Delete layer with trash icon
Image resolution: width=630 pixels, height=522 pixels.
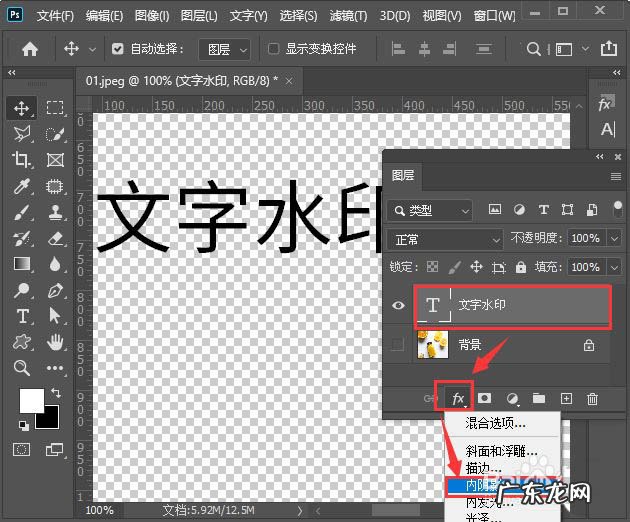pos(592,399)
